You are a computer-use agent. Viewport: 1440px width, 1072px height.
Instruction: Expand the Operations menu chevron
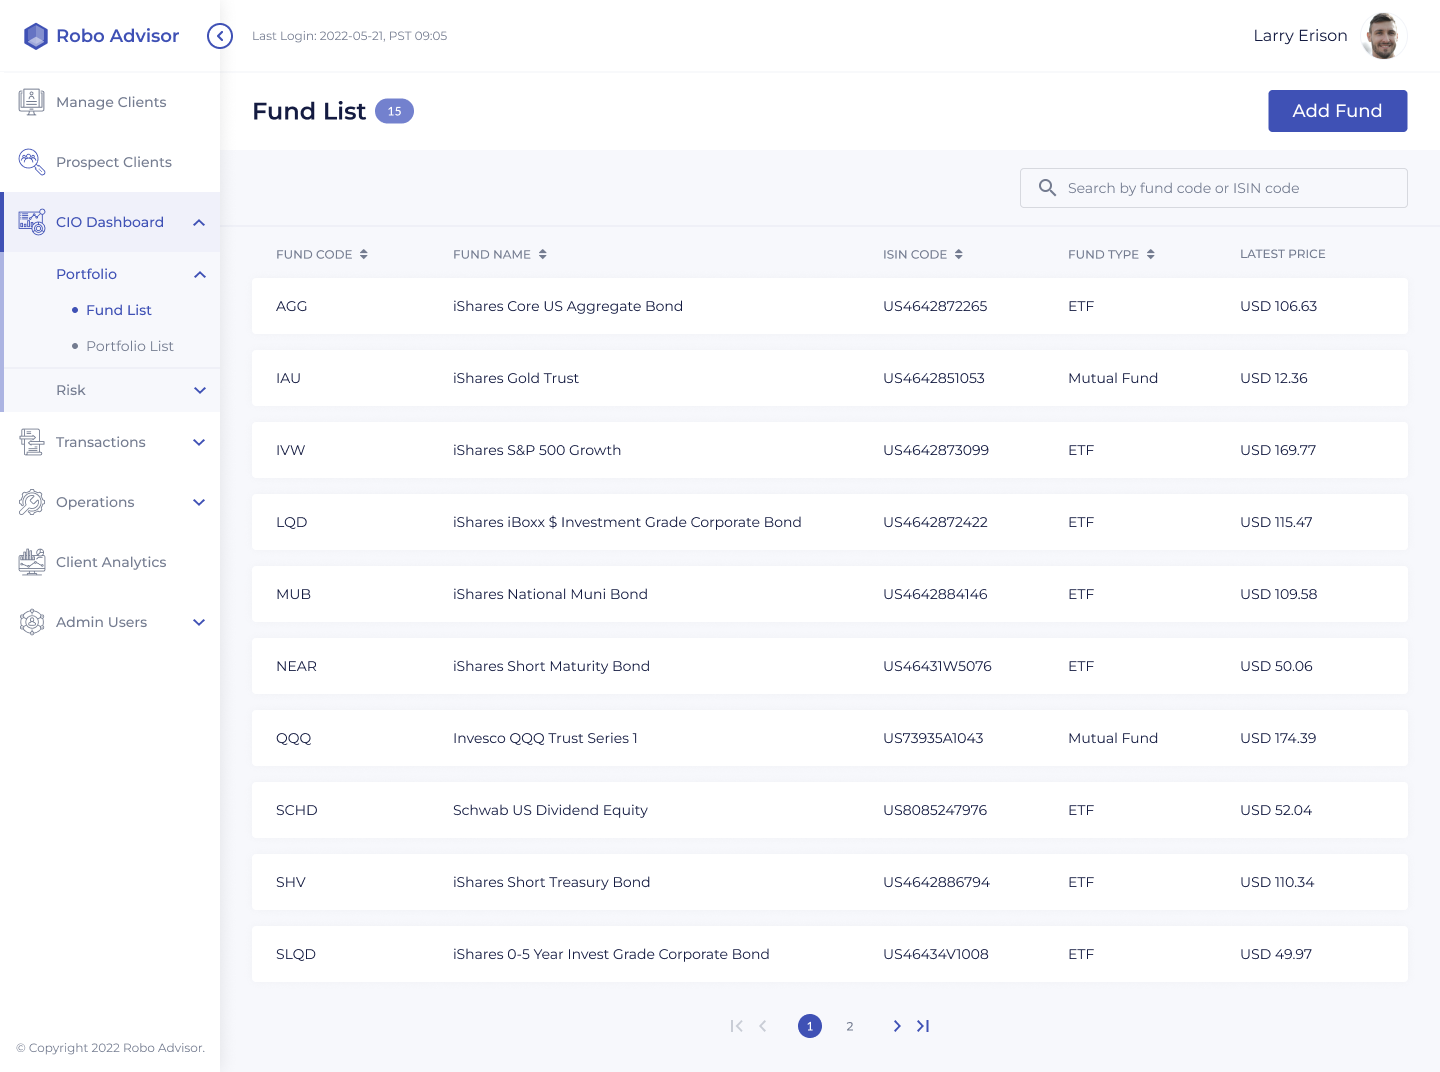(x=199, y=502)
